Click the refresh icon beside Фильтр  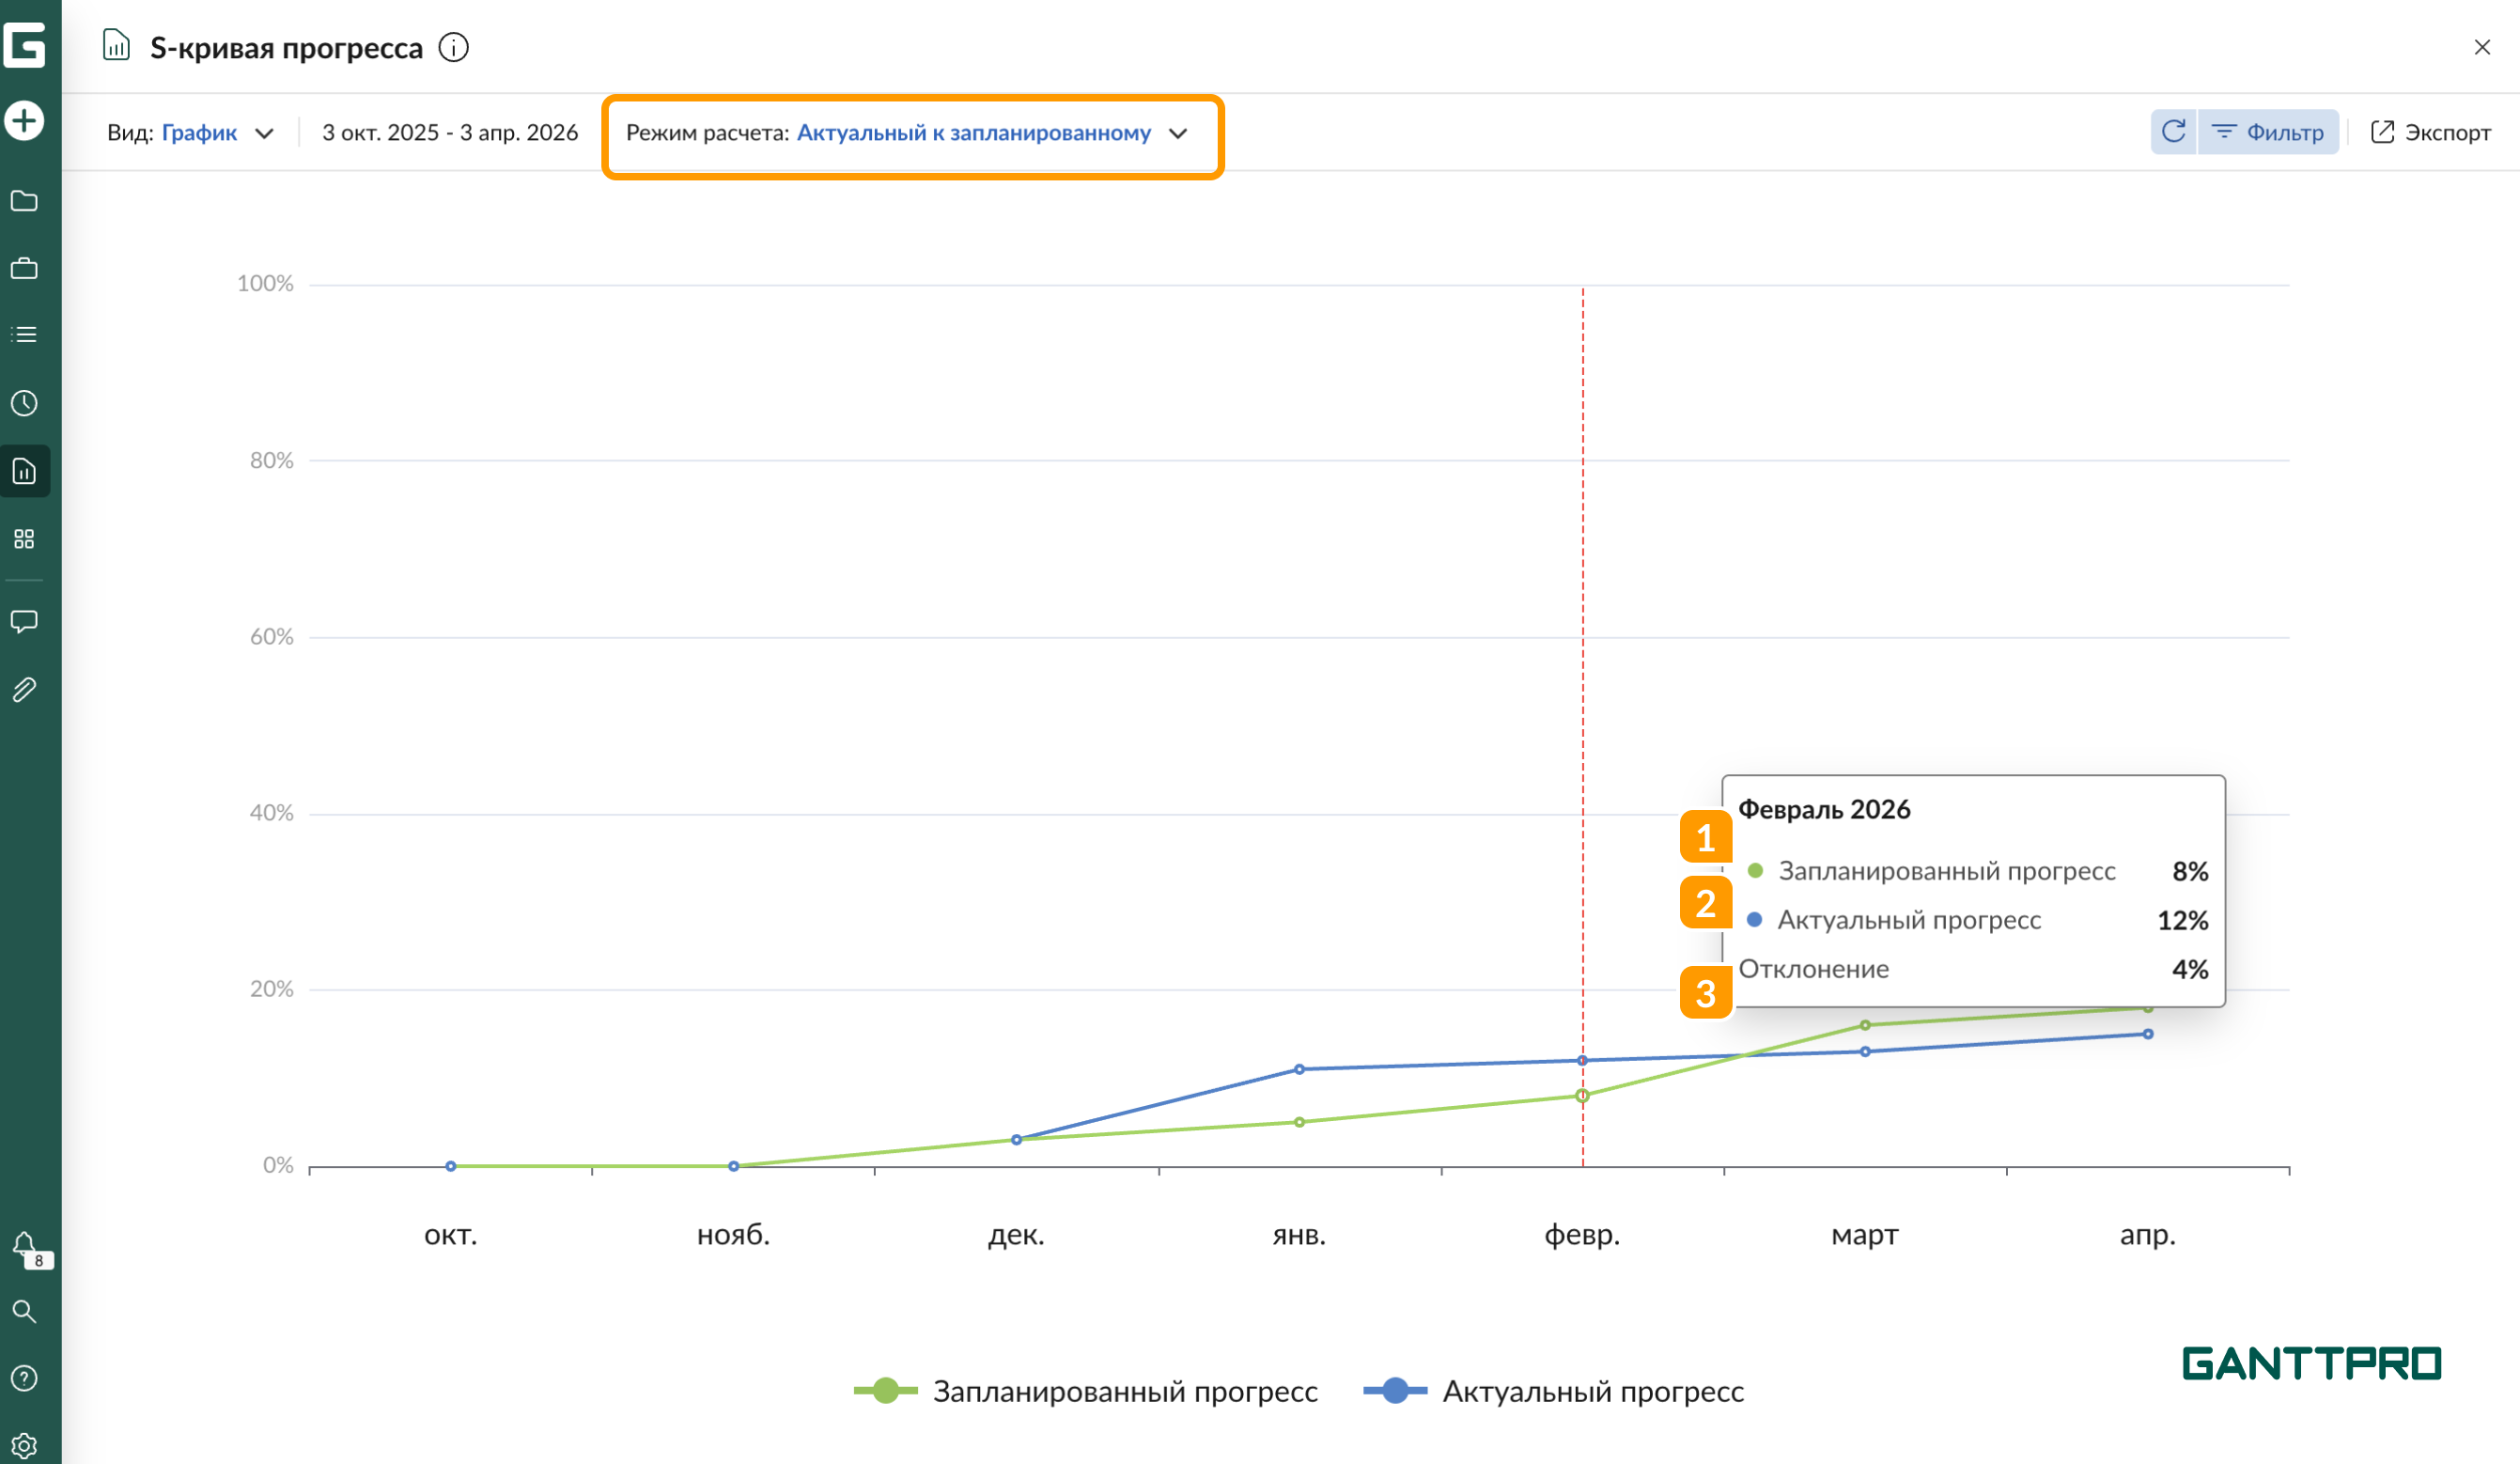(x=2173, y=132)
